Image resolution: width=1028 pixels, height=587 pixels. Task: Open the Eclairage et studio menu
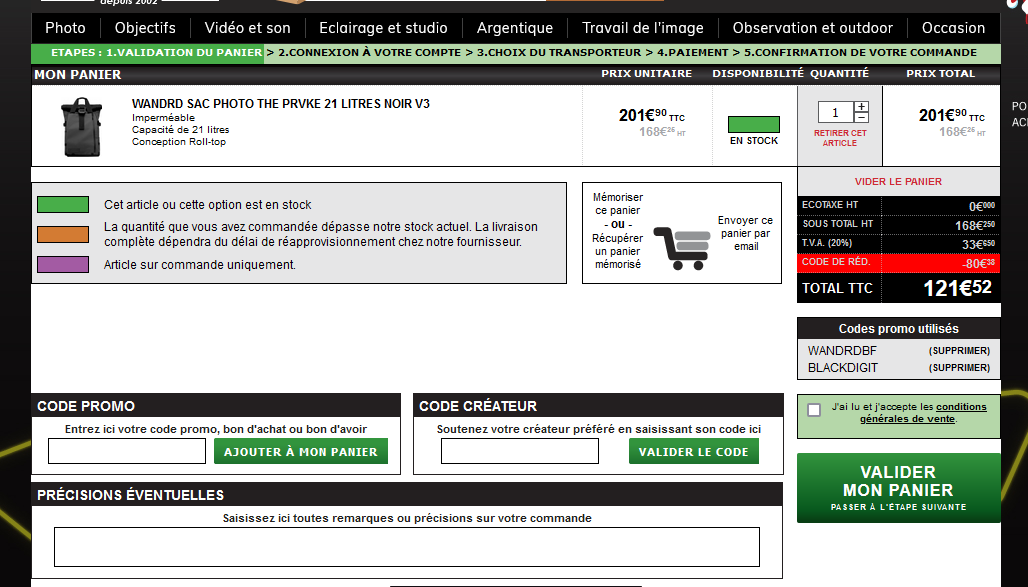[x=383, y=28]
